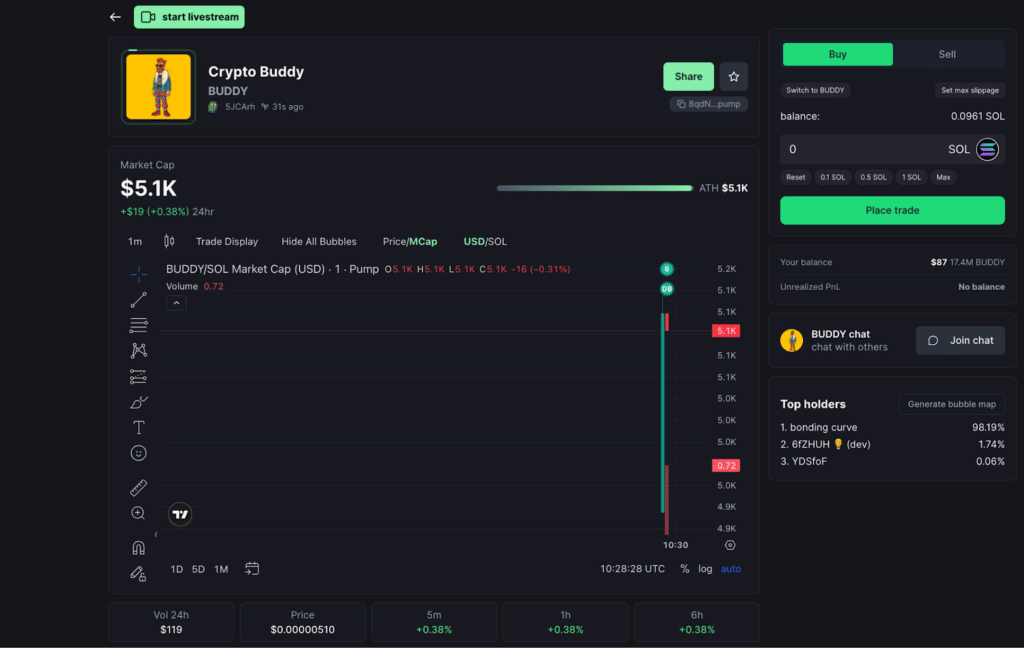The width and height of the screenshot is (1024, 648).
Task: Open the candlestick chart style selector
Action: point(169,241)
